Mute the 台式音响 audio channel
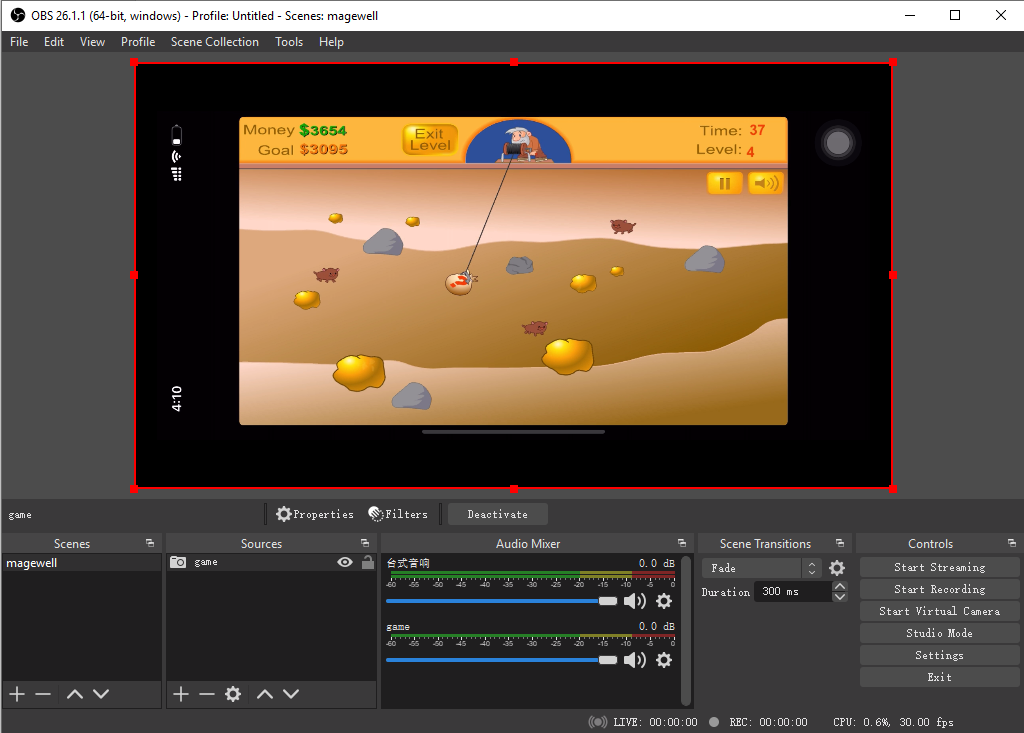Screen dimensions: 1024x733 [x=635, y=601]
